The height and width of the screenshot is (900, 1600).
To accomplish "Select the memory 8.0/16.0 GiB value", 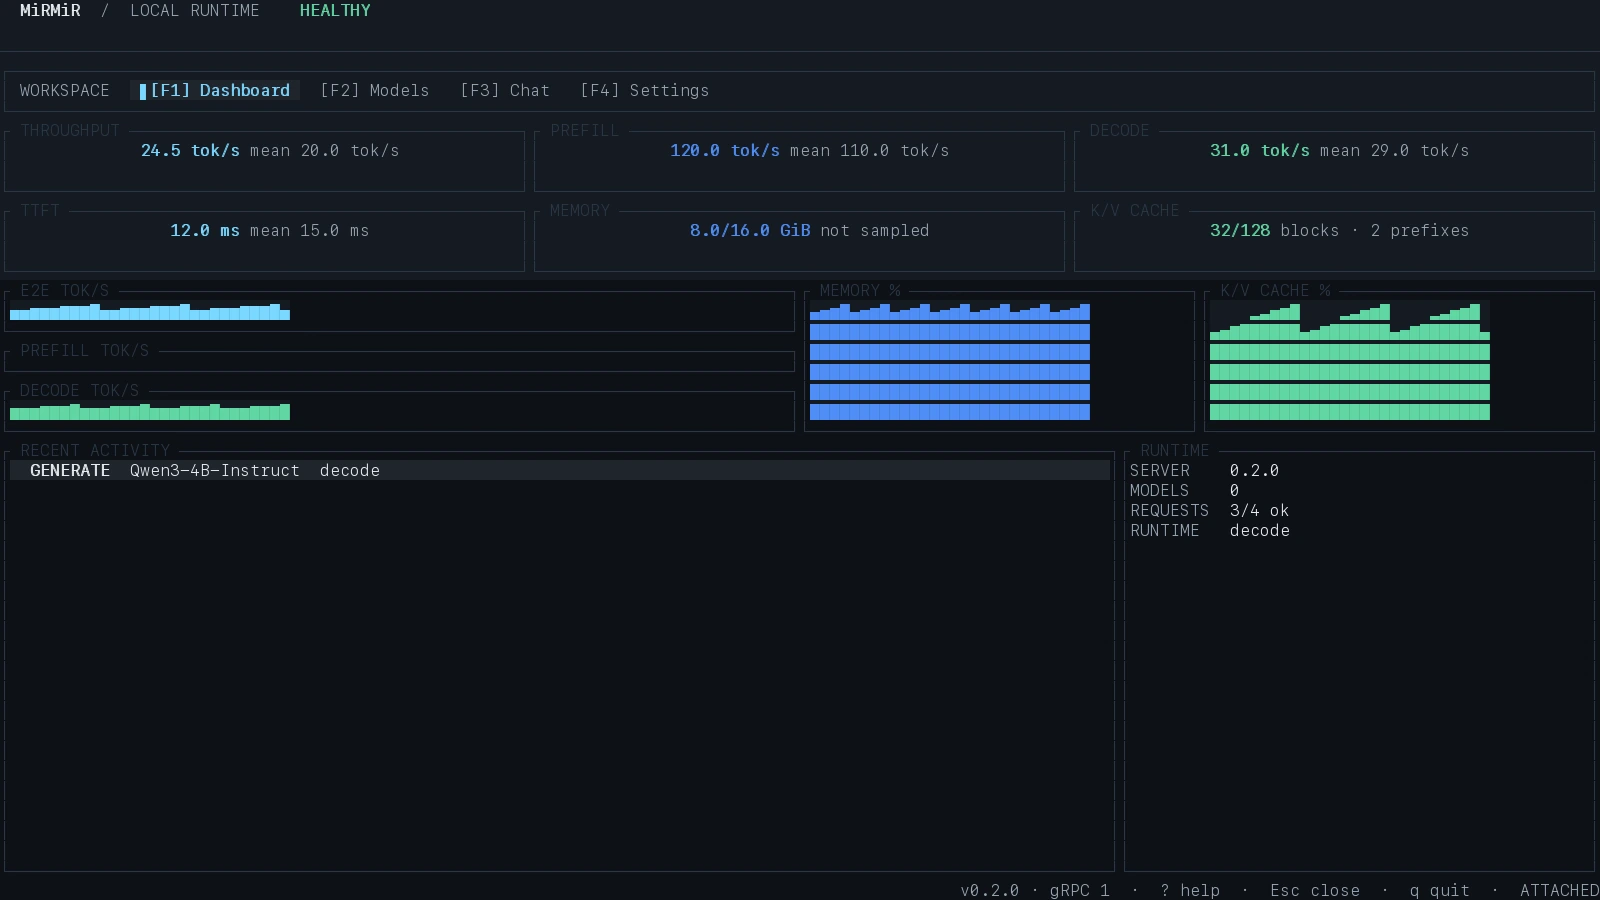I will tap(750, 230).
